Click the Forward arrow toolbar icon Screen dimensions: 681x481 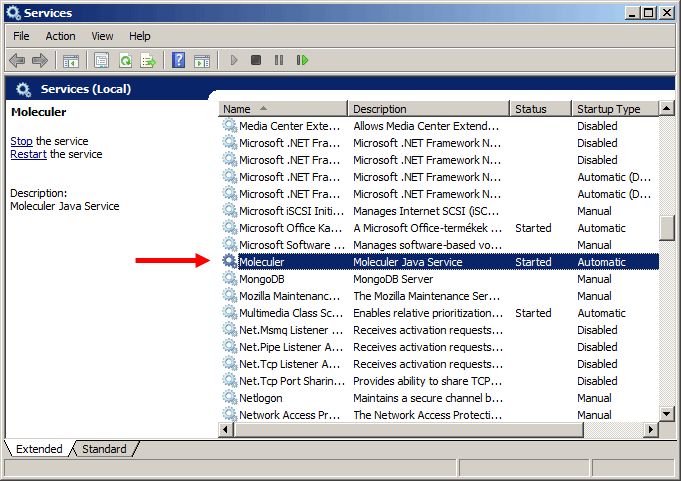(40, 60)
